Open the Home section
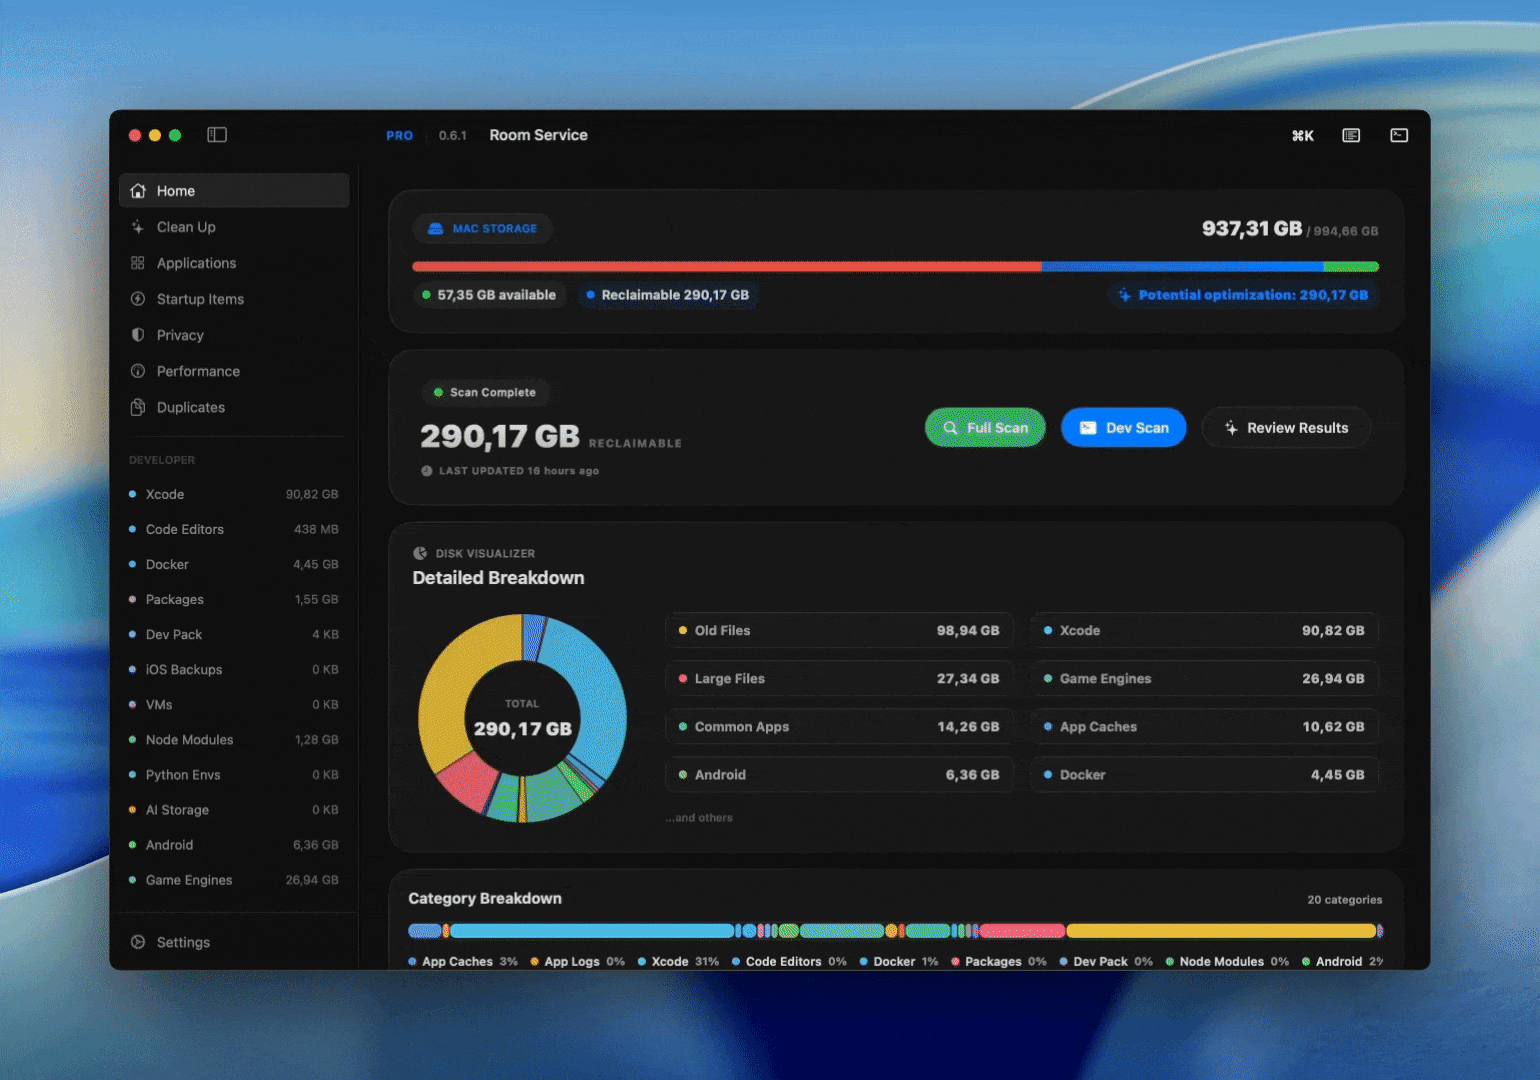Screen dimensions: 1540x1080 [x=234, y=191]
